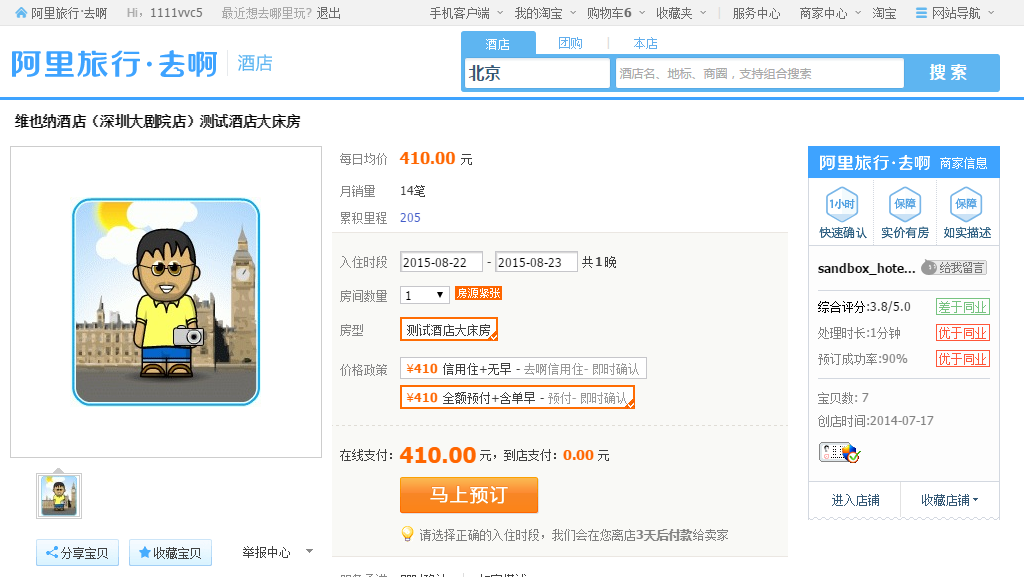Image resolution: width=1024 pixels, height=577 pixels.
Task: Click the 举报中心 link
Action: click(x=266, y=552)
